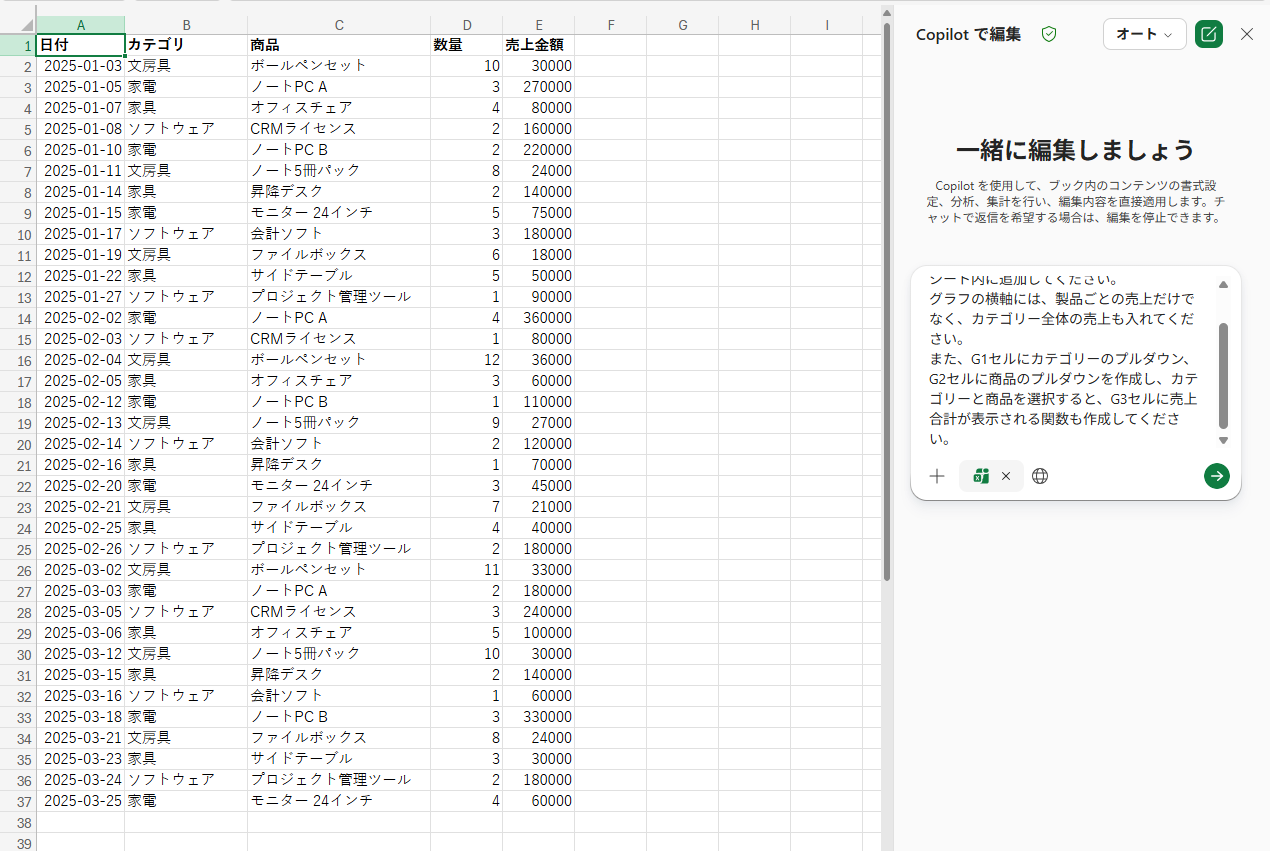The image size is (1270, 851).
Task: Close the Copilot editing pane
Action: [1247, 34]
